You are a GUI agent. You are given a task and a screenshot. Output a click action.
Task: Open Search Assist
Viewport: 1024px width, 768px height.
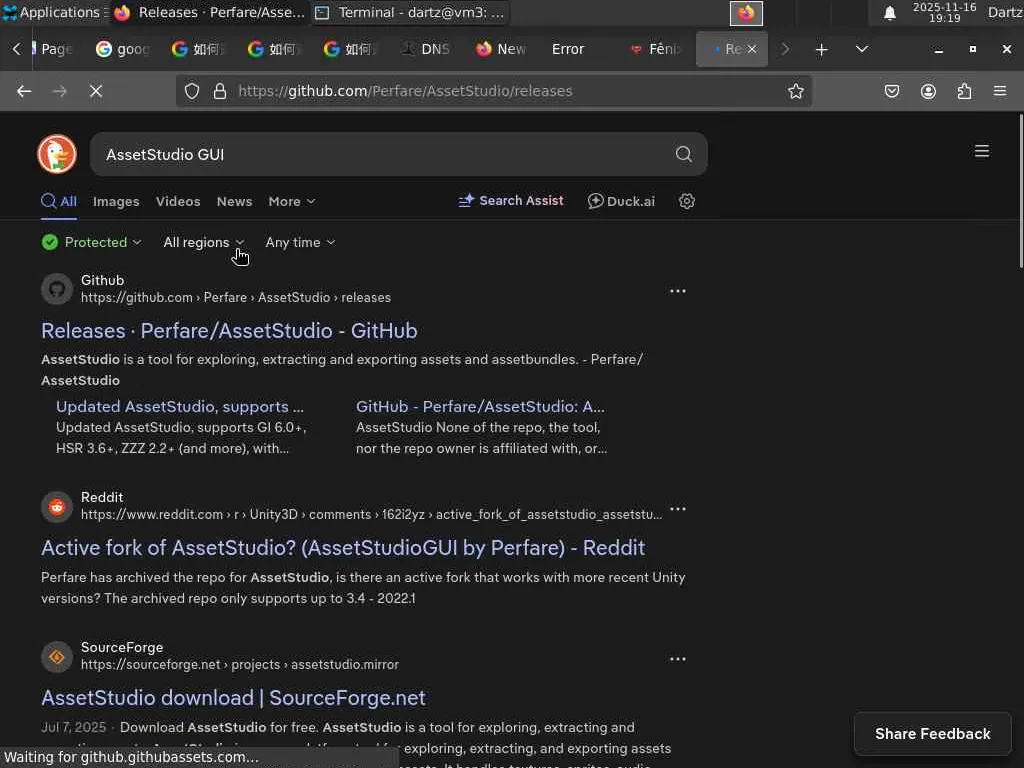coord(511,200)
